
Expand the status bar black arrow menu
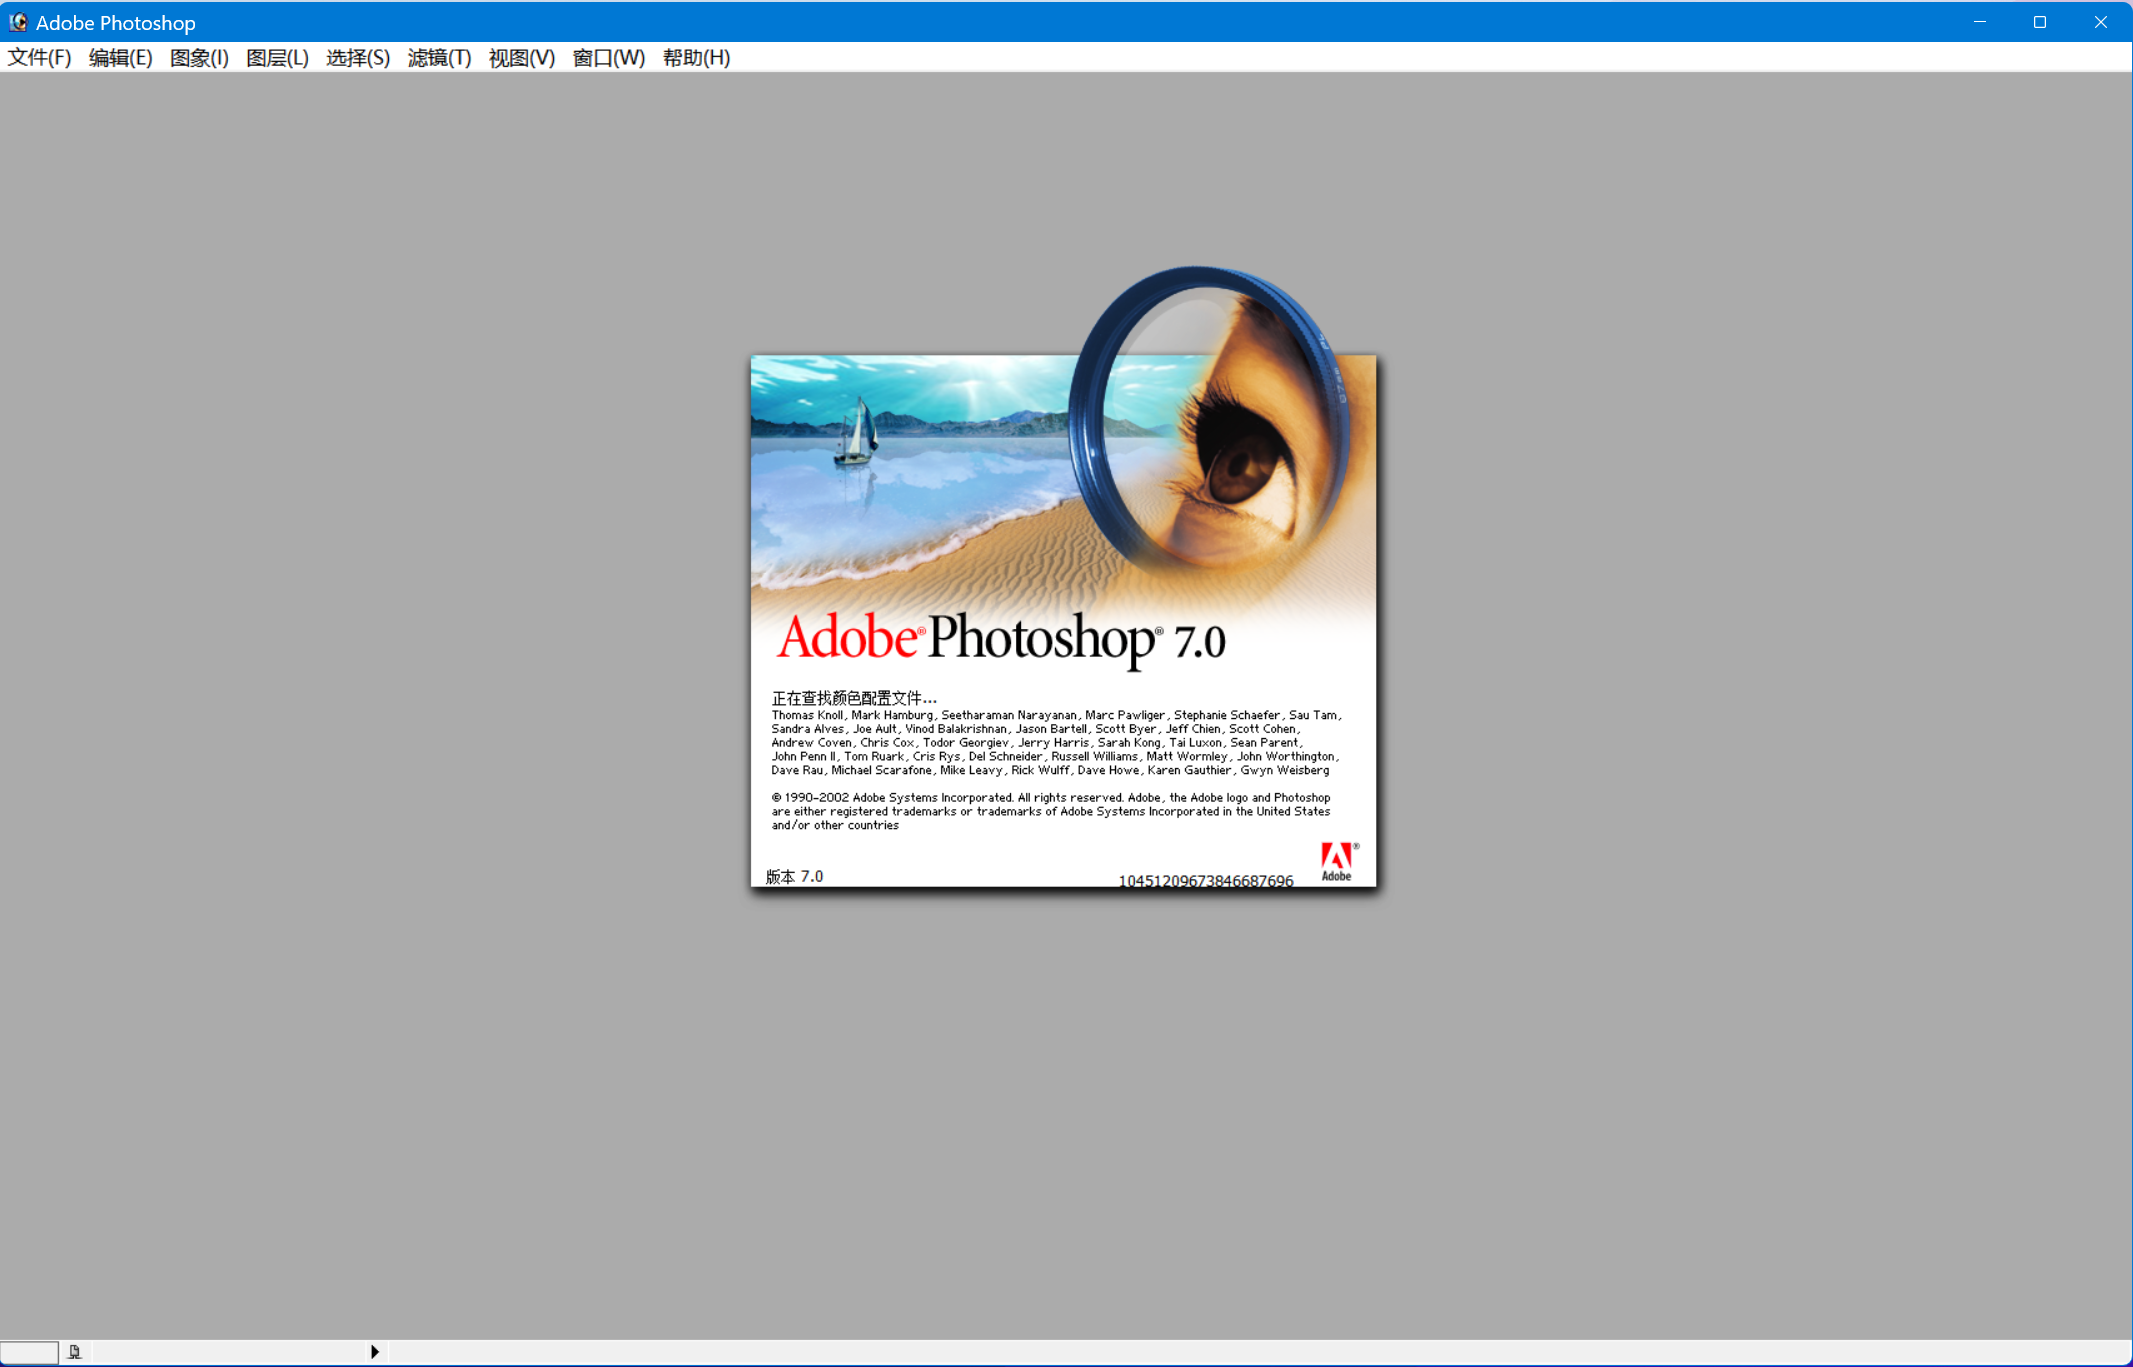pyautogui.click(x=374, y=1352)
